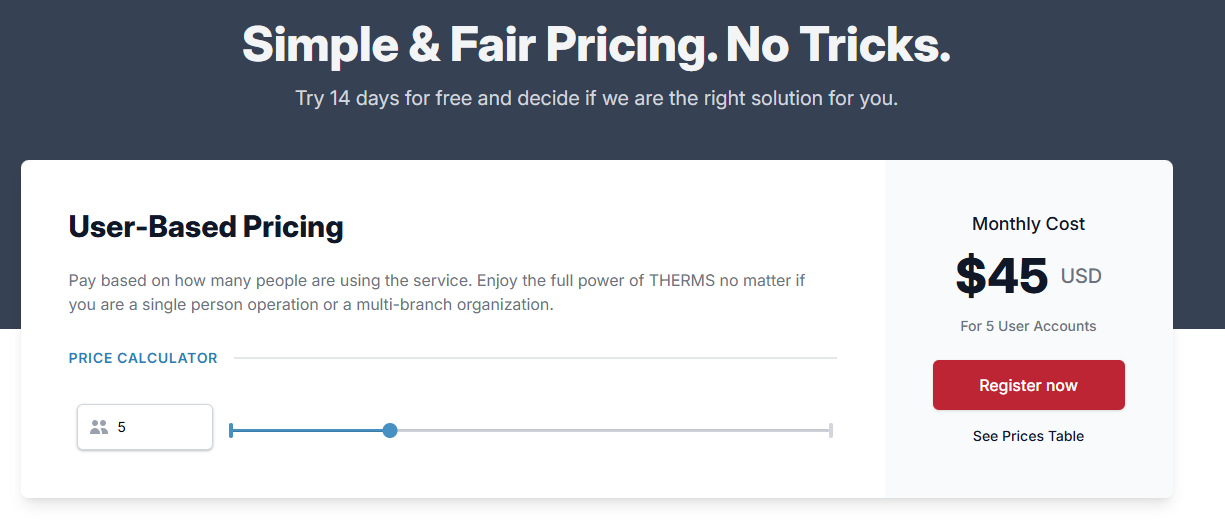Click the number 5 in the input
This screenshot has width=1225, height=520.
pyautogui.click(x=122, y=427)
